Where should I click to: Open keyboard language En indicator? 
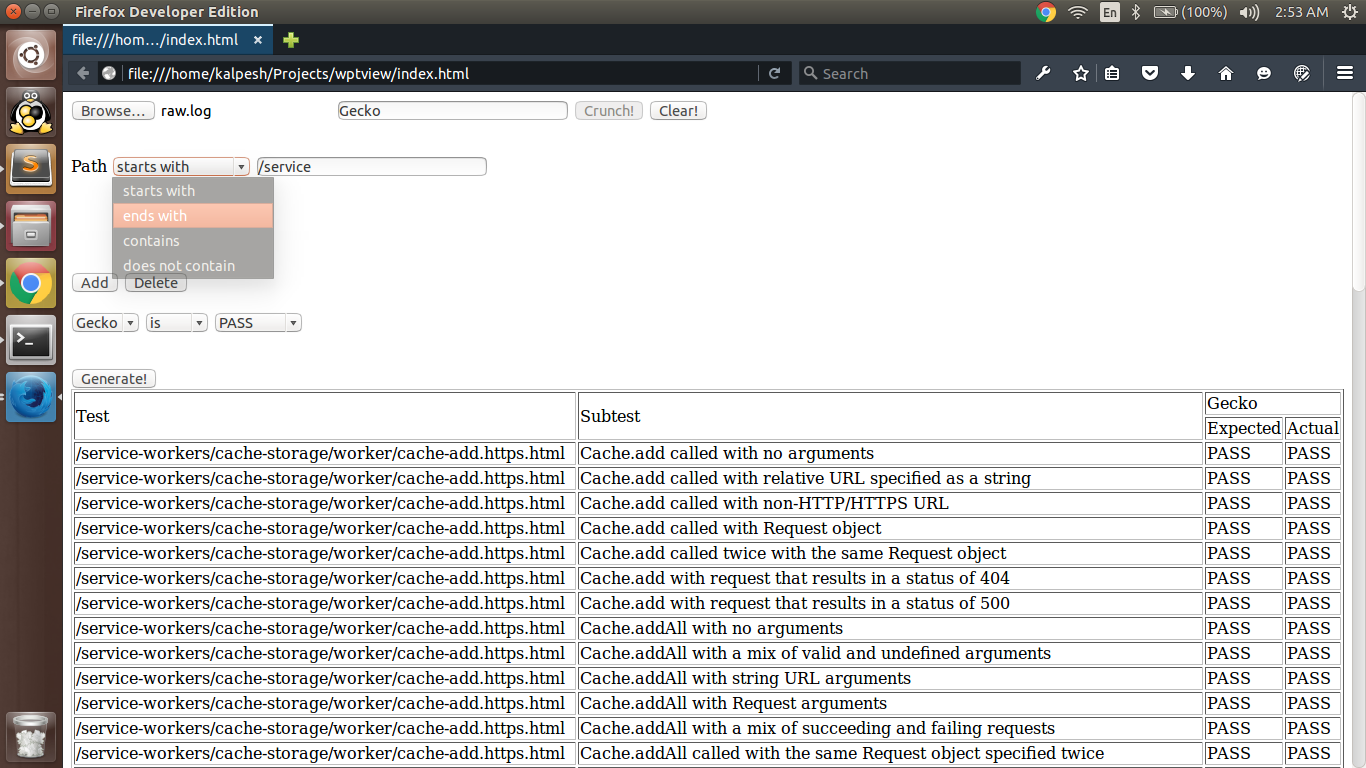[x=1110, y=12]
